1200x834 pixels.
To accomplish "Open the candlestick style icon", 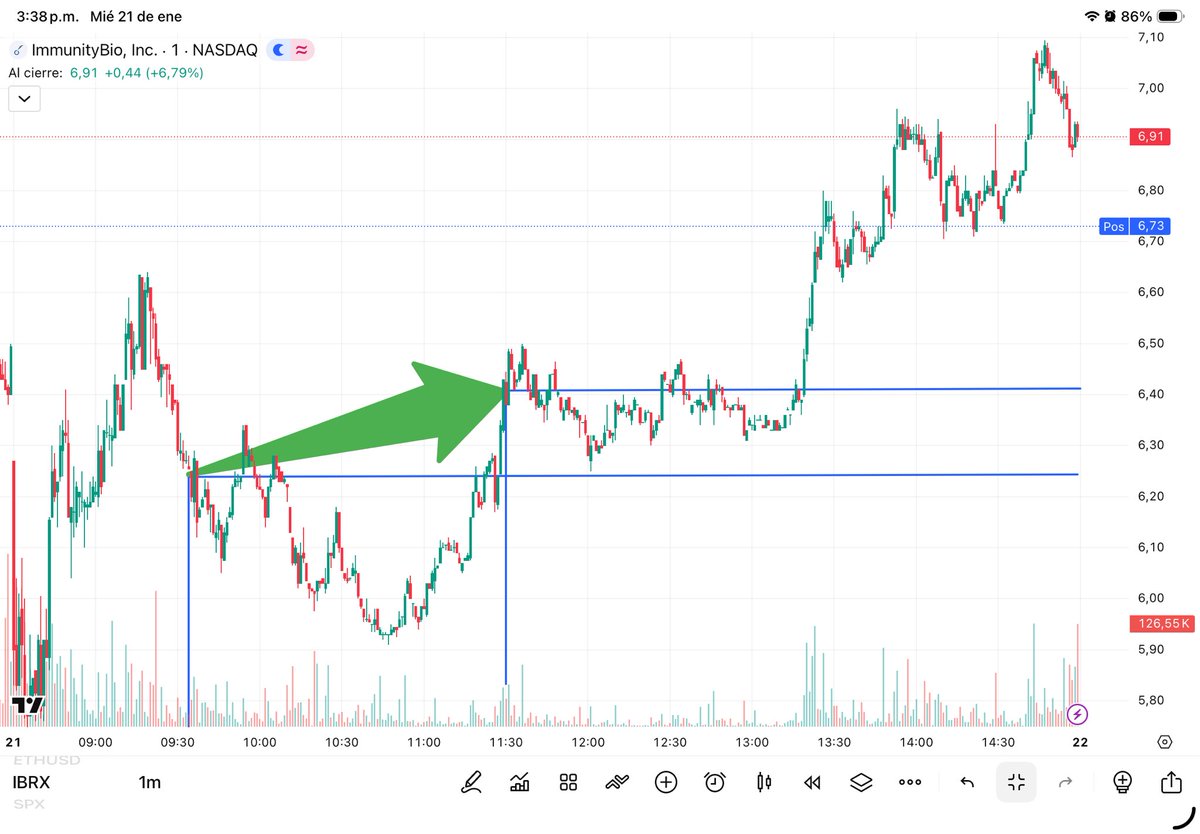I will (x=765, y=783).
